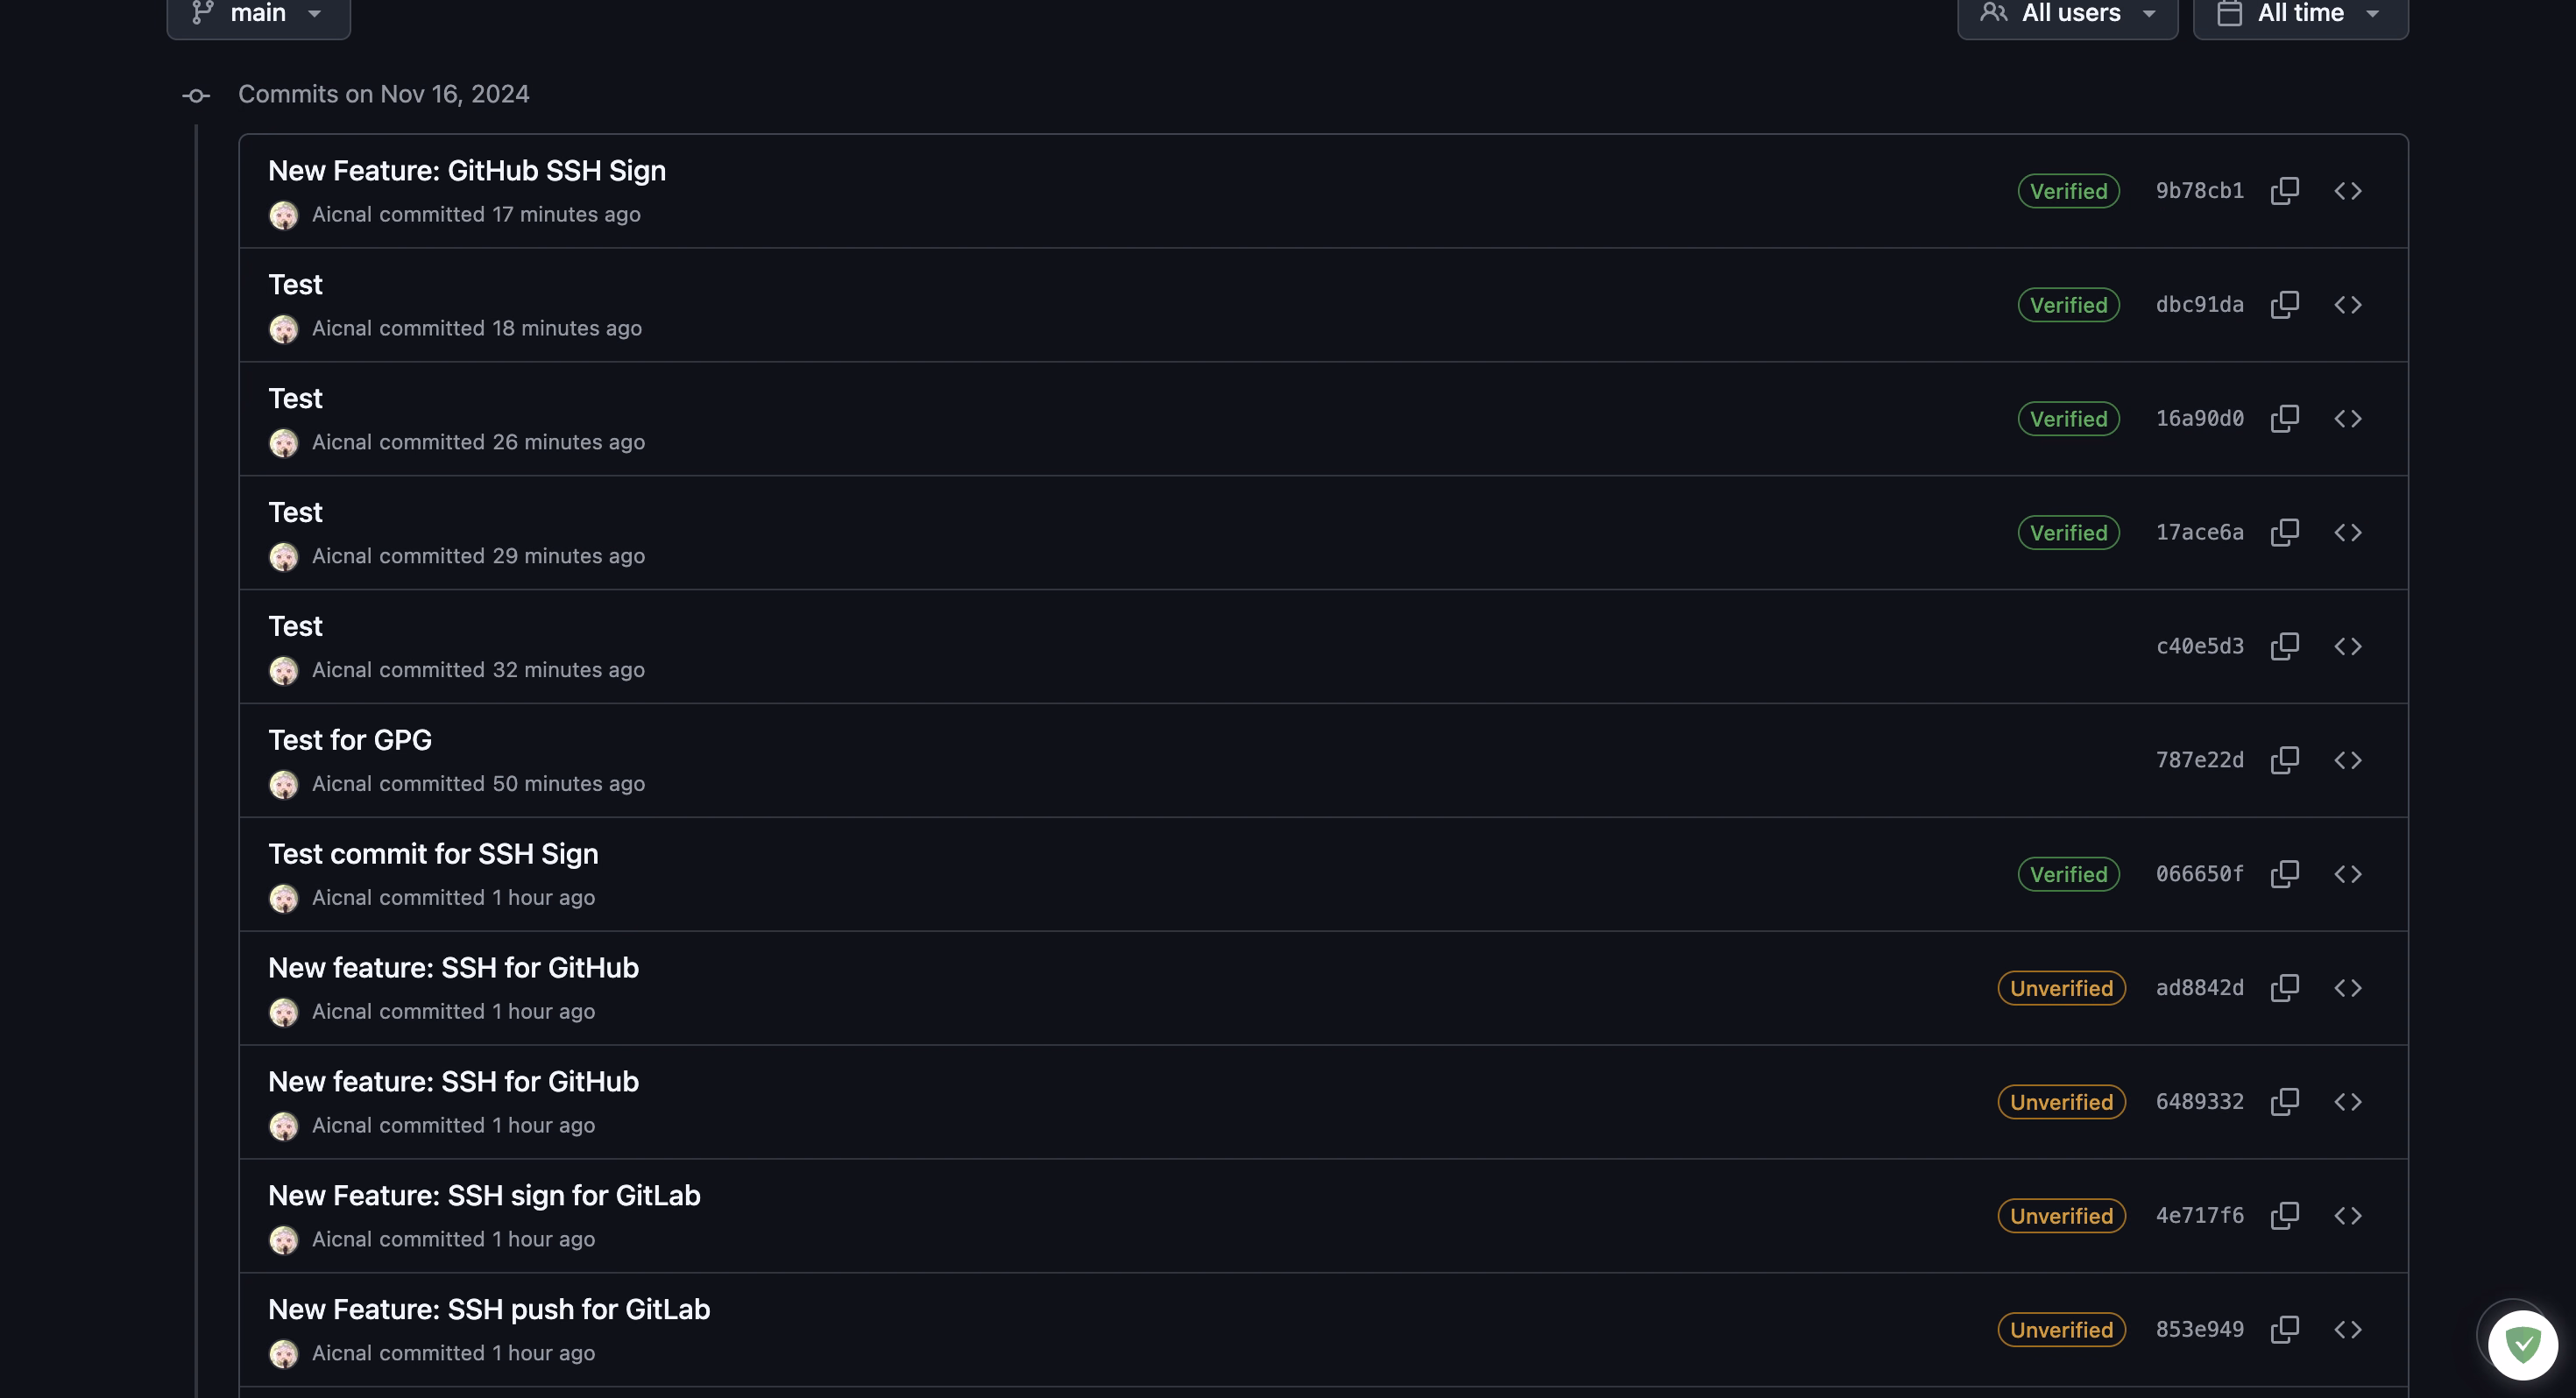Click Verified badge on commit 9b78cb1
The height and width of the screenshot is (1398, 2576).
click(x=2068, y=191)
